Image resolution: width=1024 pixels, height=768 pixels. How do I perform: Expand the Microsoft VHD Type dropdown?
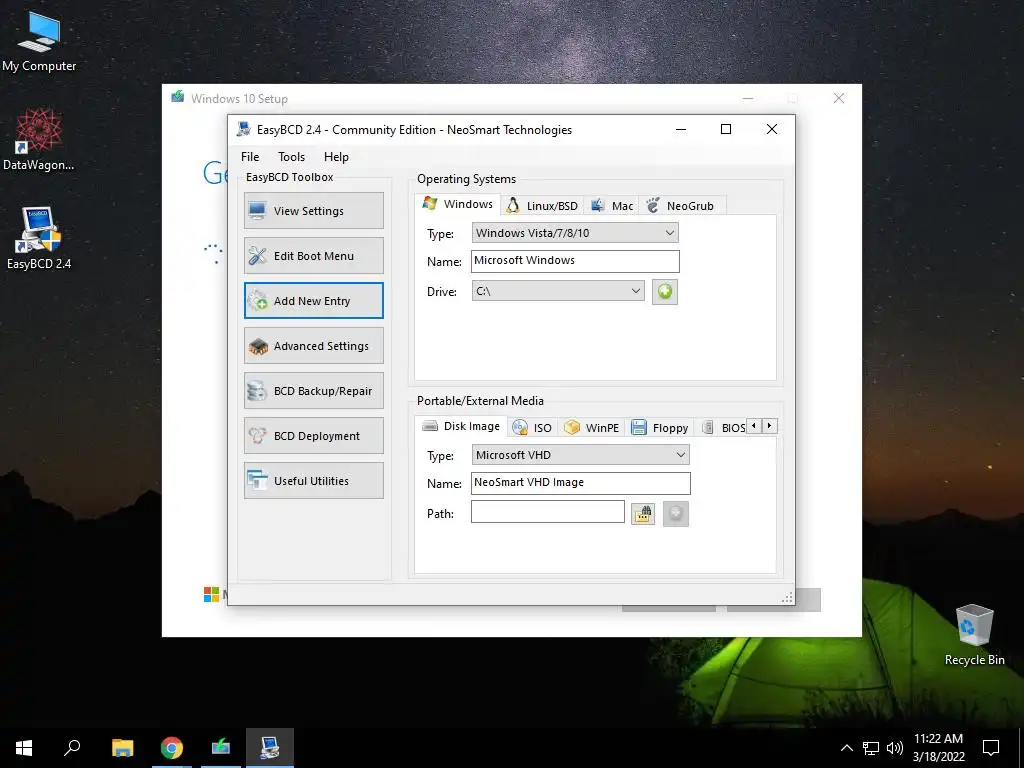click(x=580, y=455)
